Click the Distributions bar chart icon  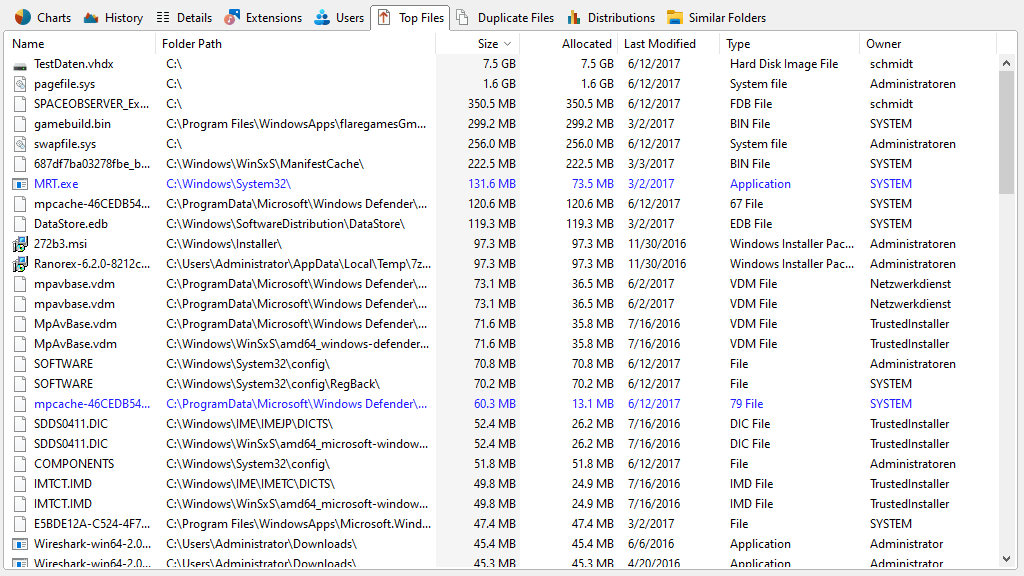(574, 17)
